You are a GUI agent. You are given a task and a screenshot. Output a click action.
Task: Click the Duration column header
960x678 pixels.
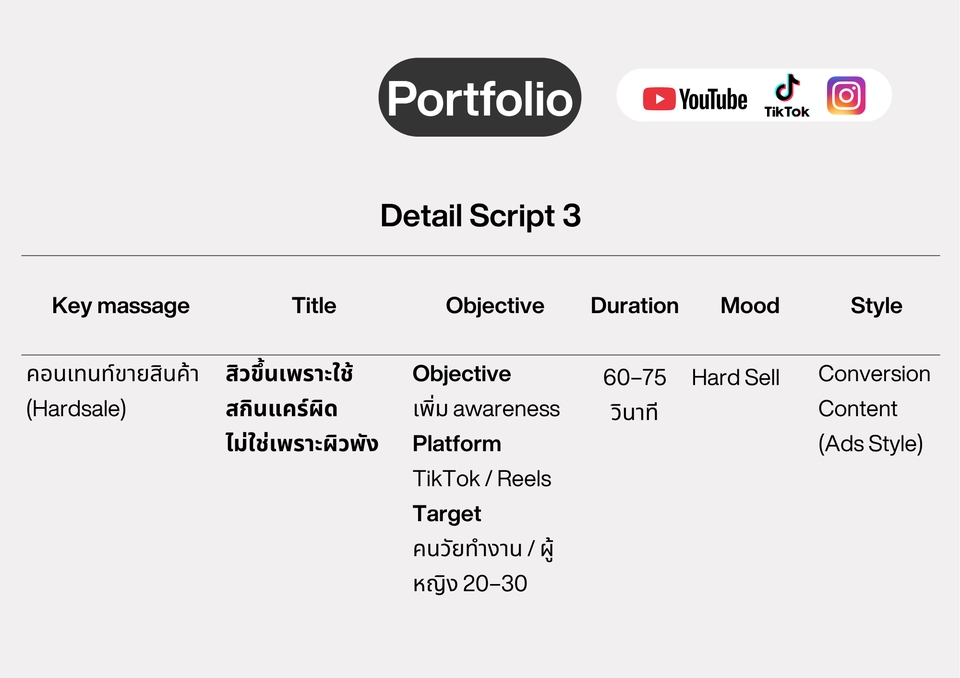pos(634,305)
